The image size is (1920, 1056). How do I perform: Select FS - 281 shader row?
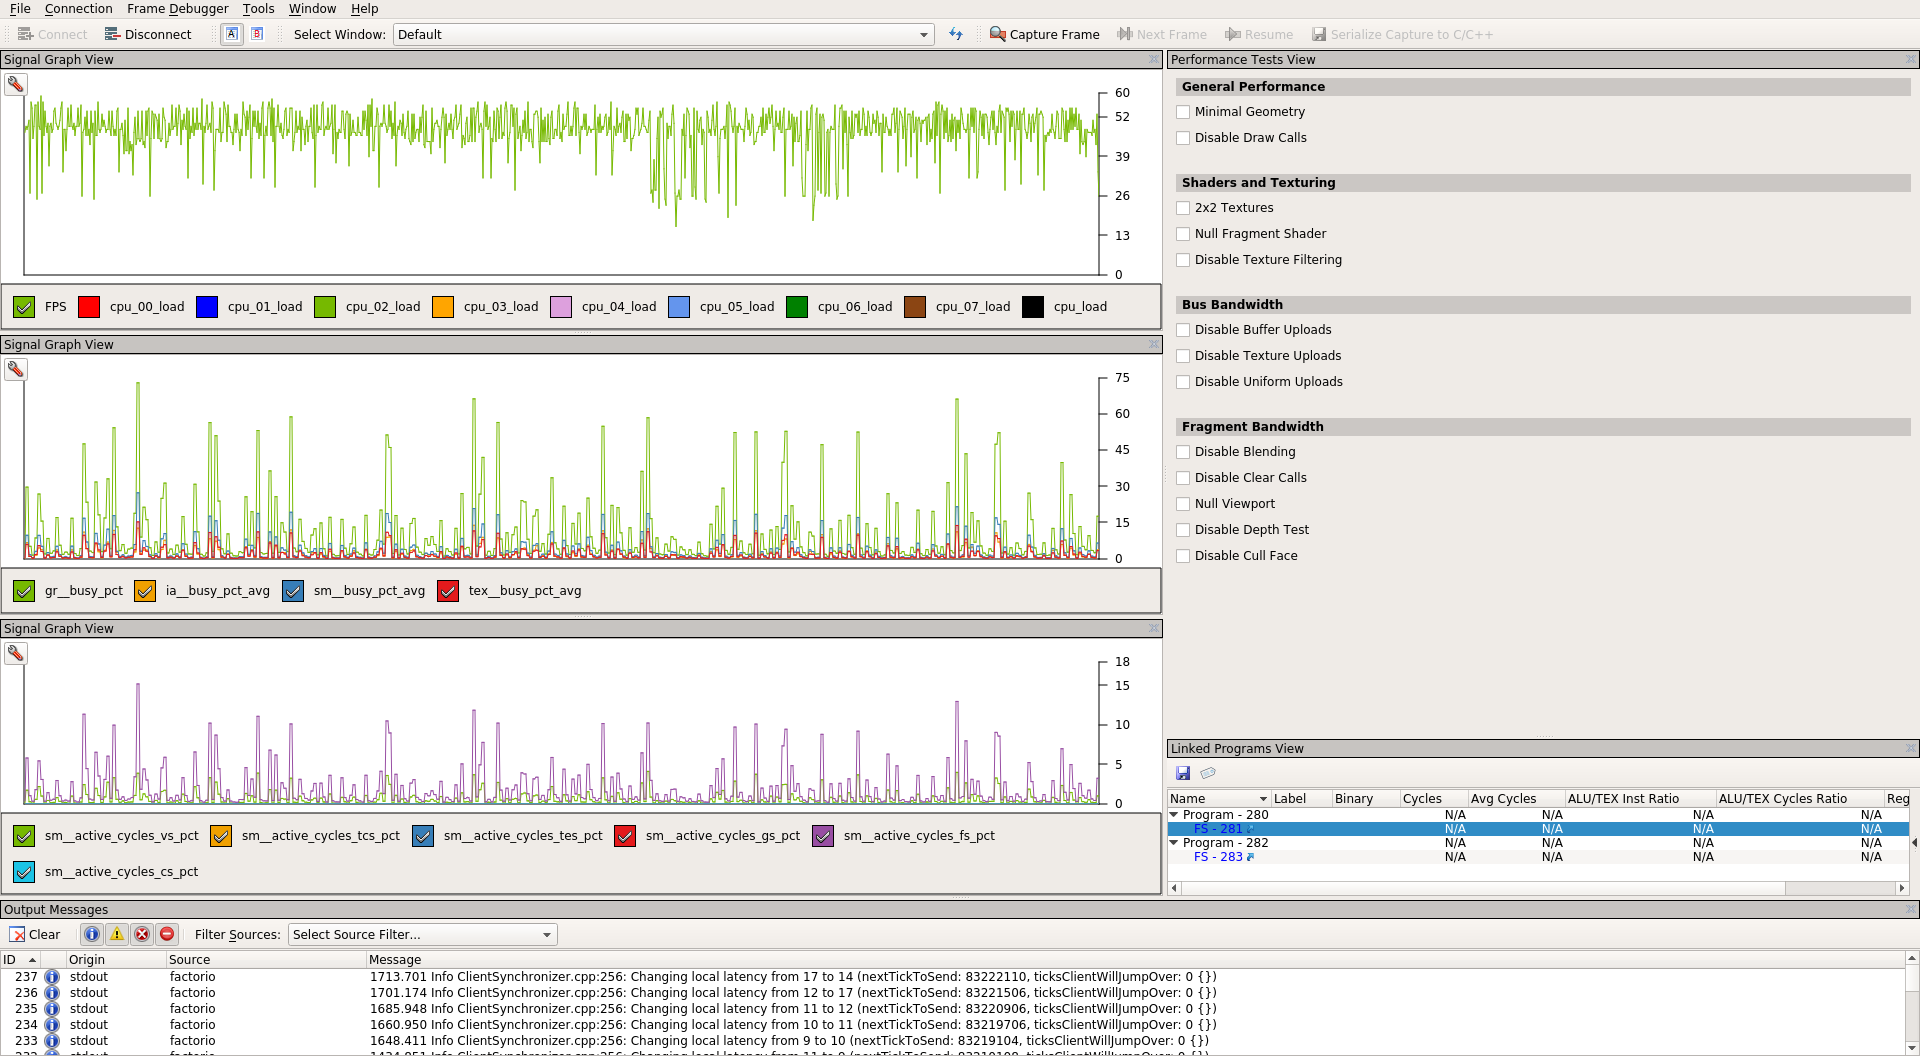1538,829
